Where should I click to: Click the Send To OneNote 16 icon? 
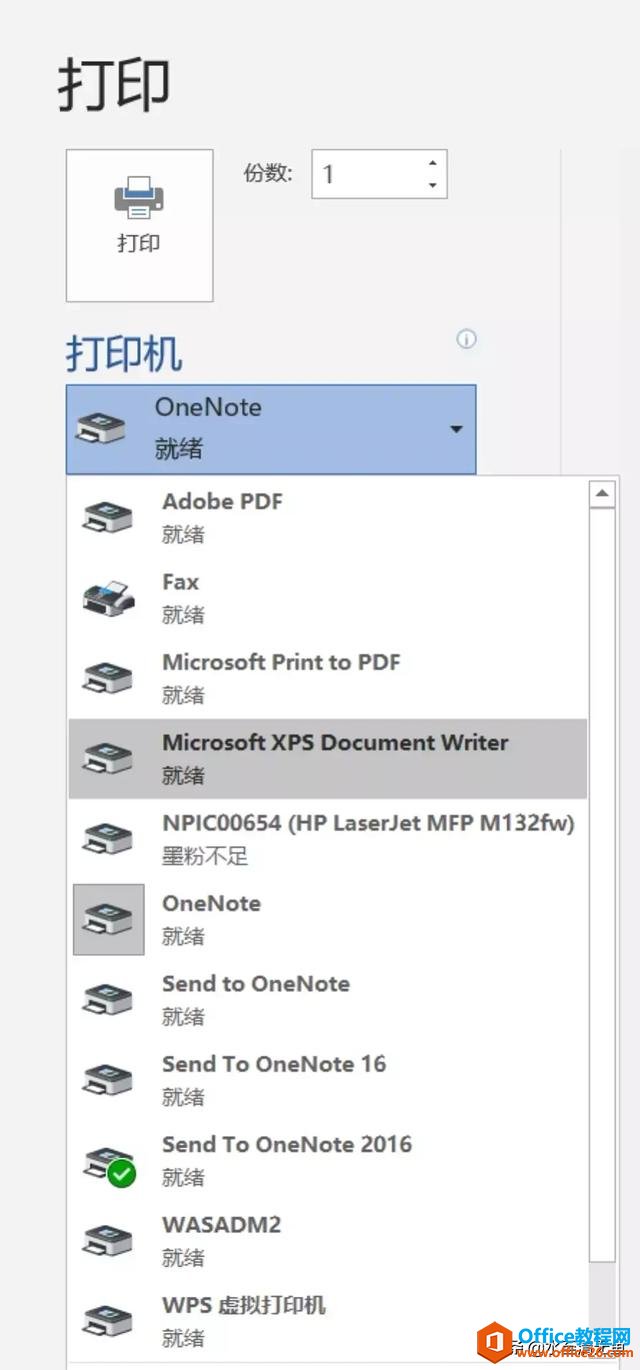click(107, 1079)
